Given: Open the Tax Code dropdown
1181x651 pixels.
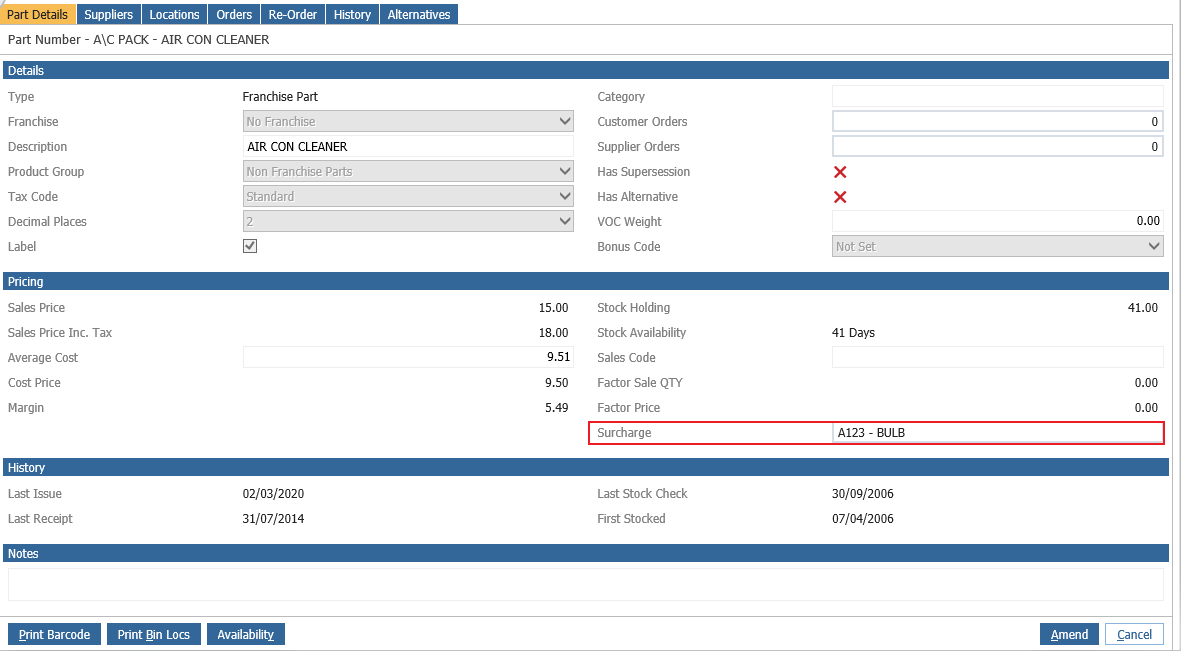Looking at the screenshot, I should click(408, 197).
